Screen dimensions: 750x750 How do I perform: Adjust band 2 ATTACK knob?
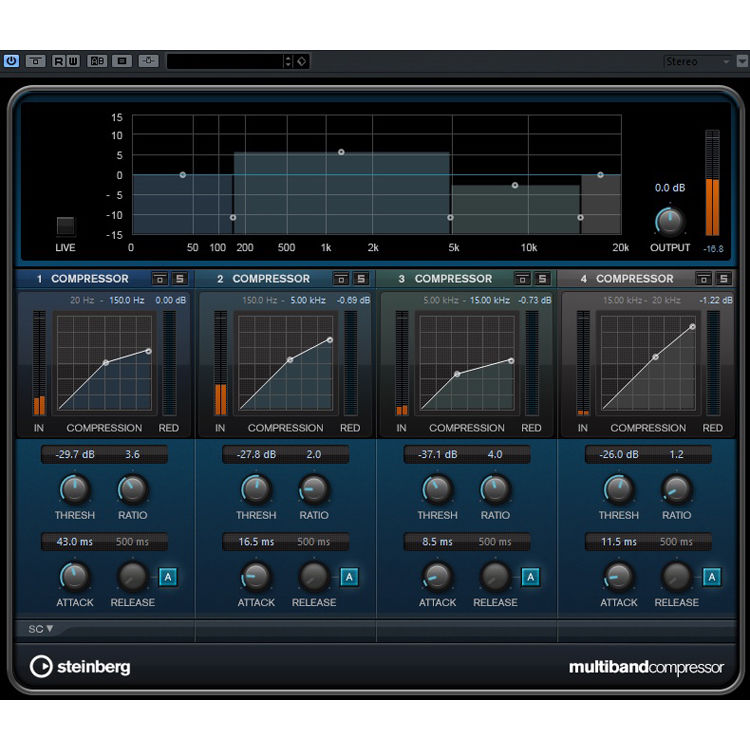point(256,577)
